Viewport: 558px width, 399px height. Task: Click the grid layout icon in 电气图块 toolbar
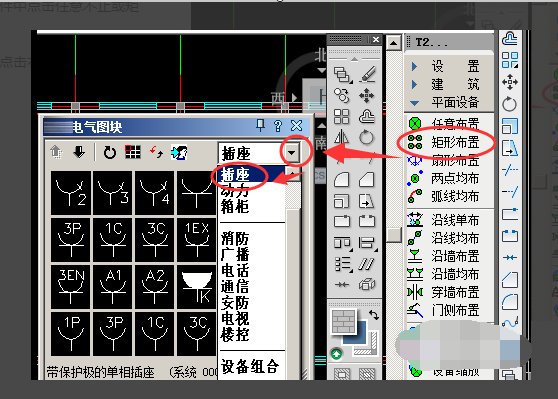click(133, 152)
